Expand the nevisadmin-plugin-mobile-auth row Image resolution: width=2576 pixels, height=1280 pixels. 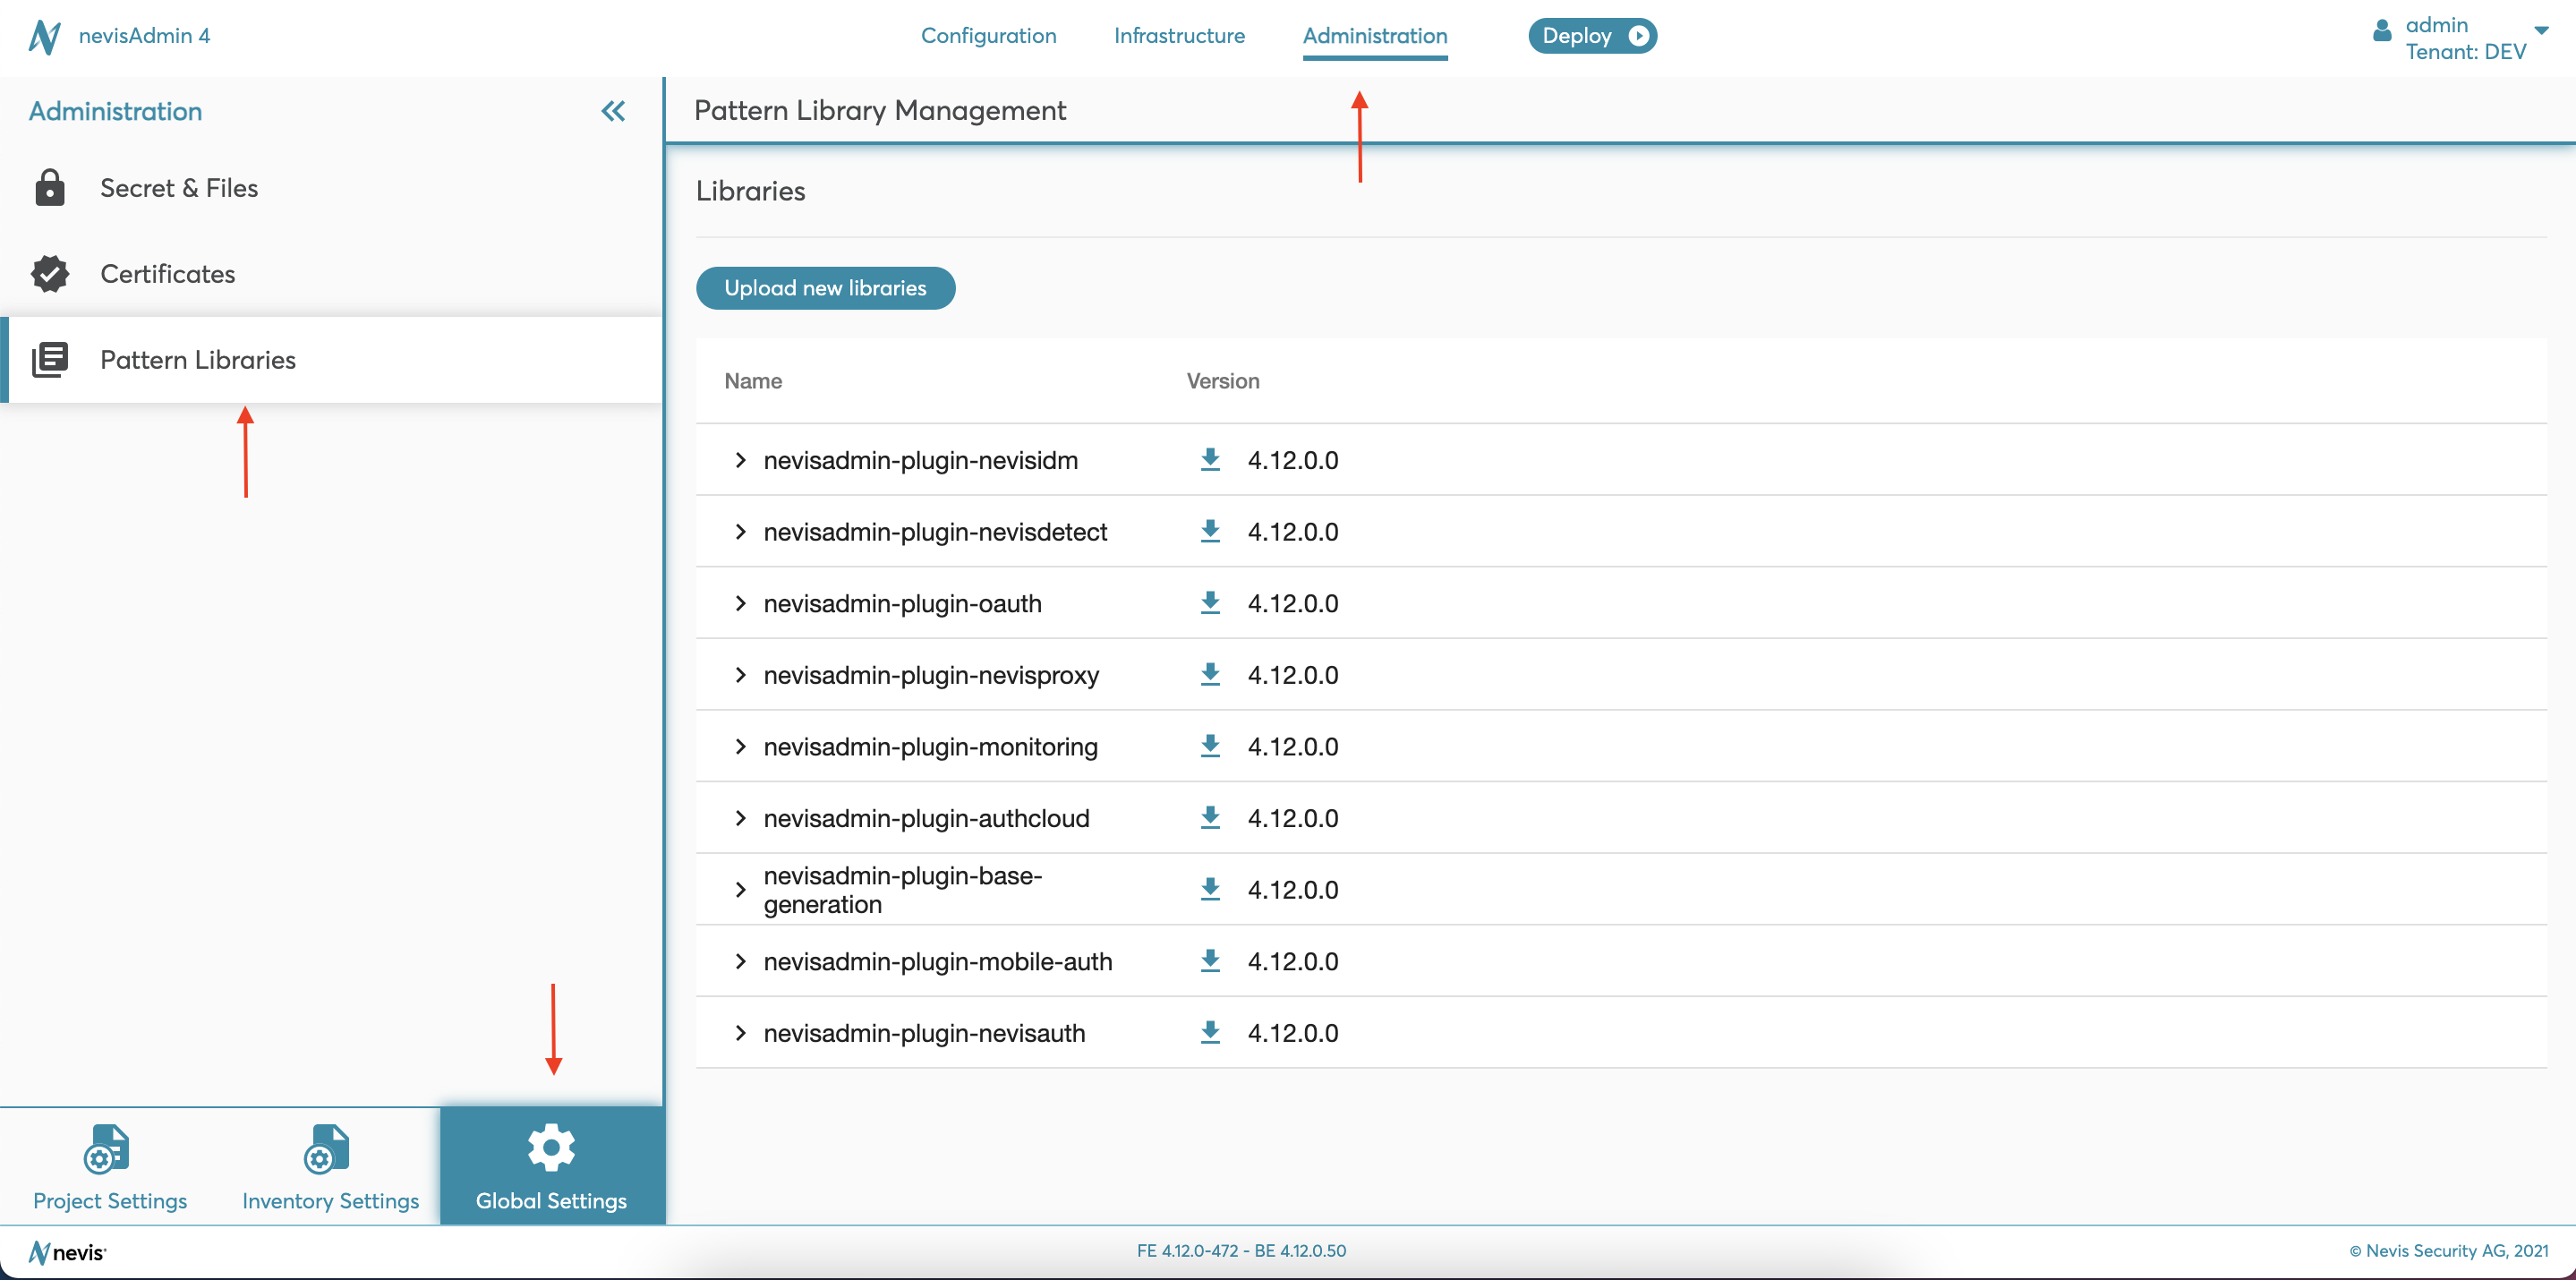click(740, 962)
